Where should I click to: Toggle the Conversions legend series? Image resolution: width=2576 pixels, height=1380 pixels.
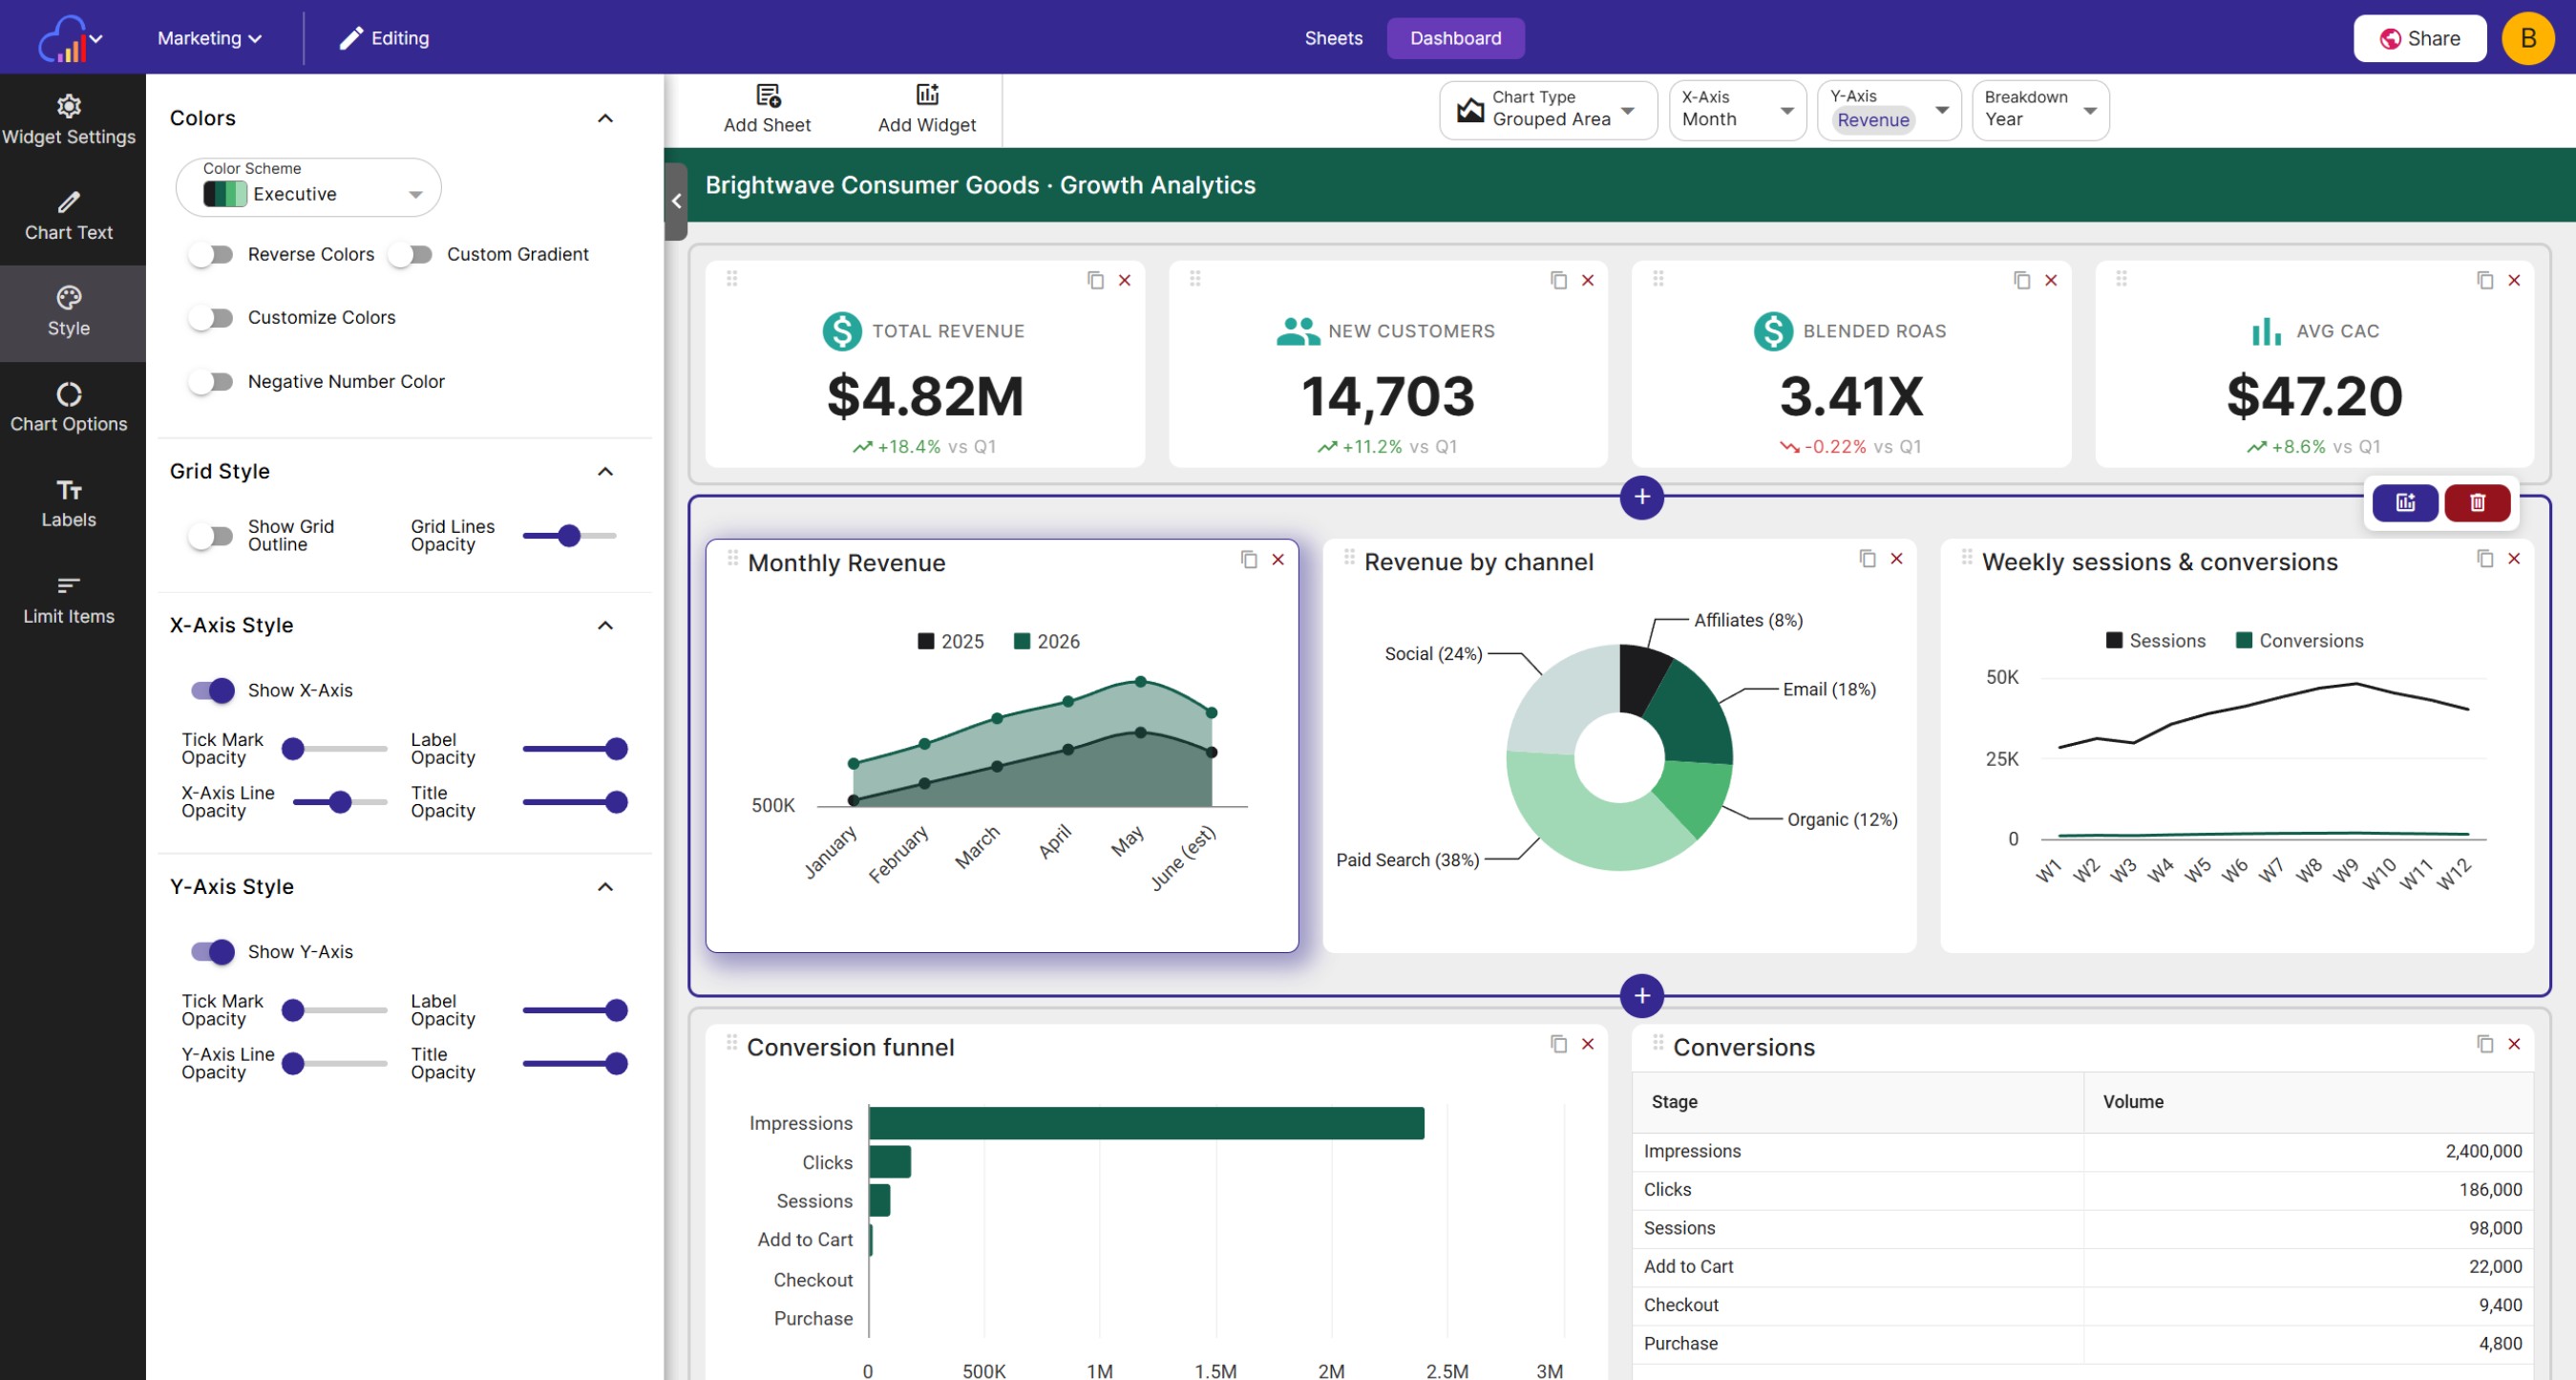[2299, 640]
